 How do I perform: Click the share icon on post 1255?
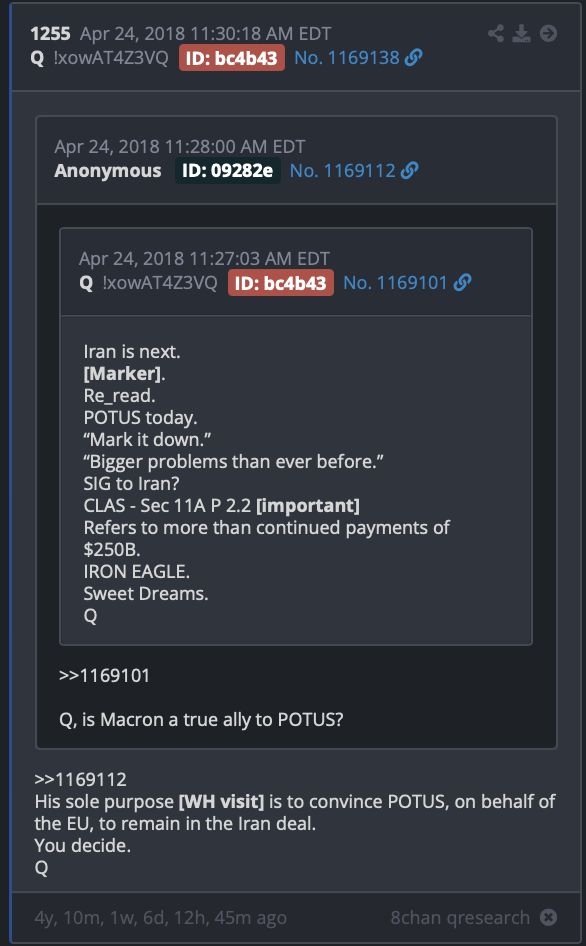click(496, 33)
